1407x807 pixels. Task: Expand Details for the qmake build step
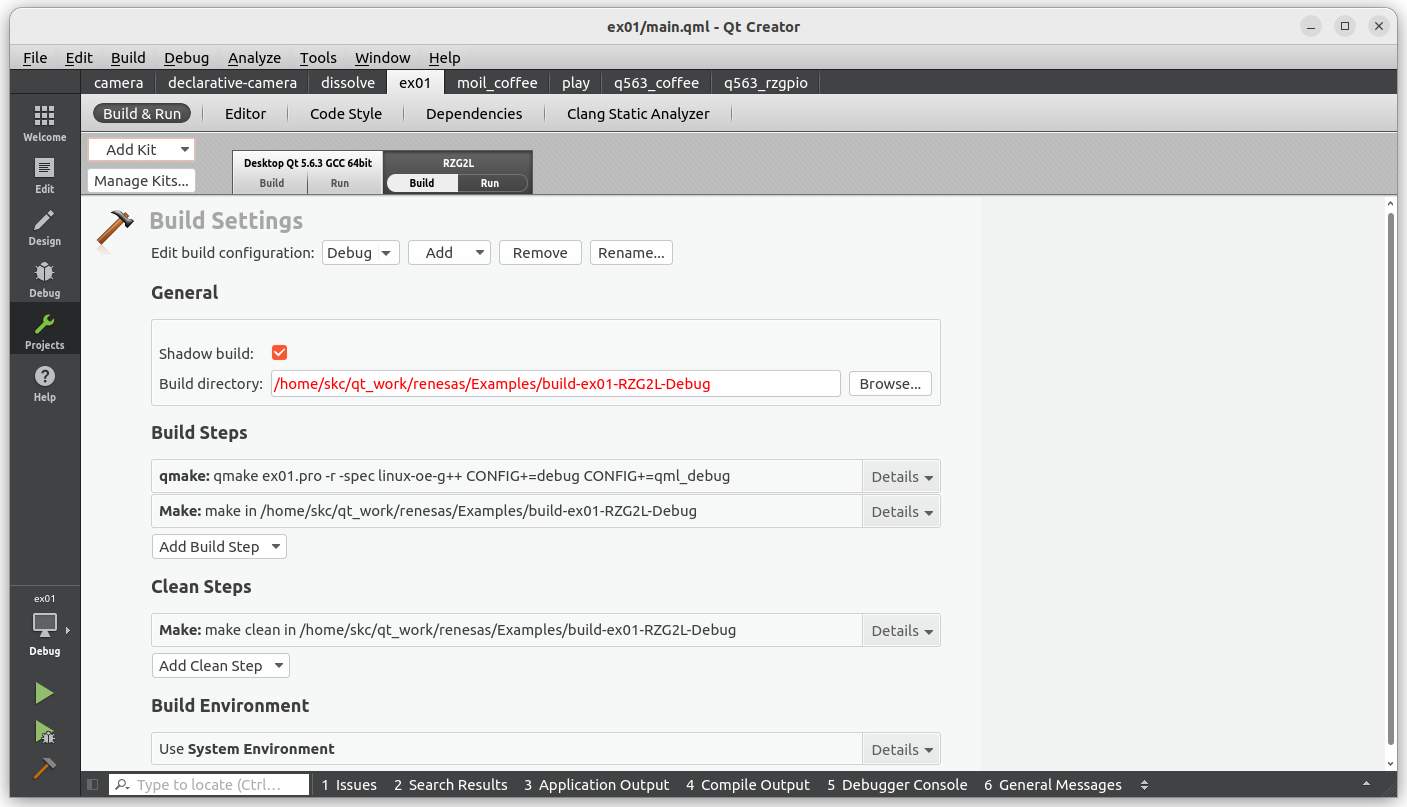pos(899,476)
